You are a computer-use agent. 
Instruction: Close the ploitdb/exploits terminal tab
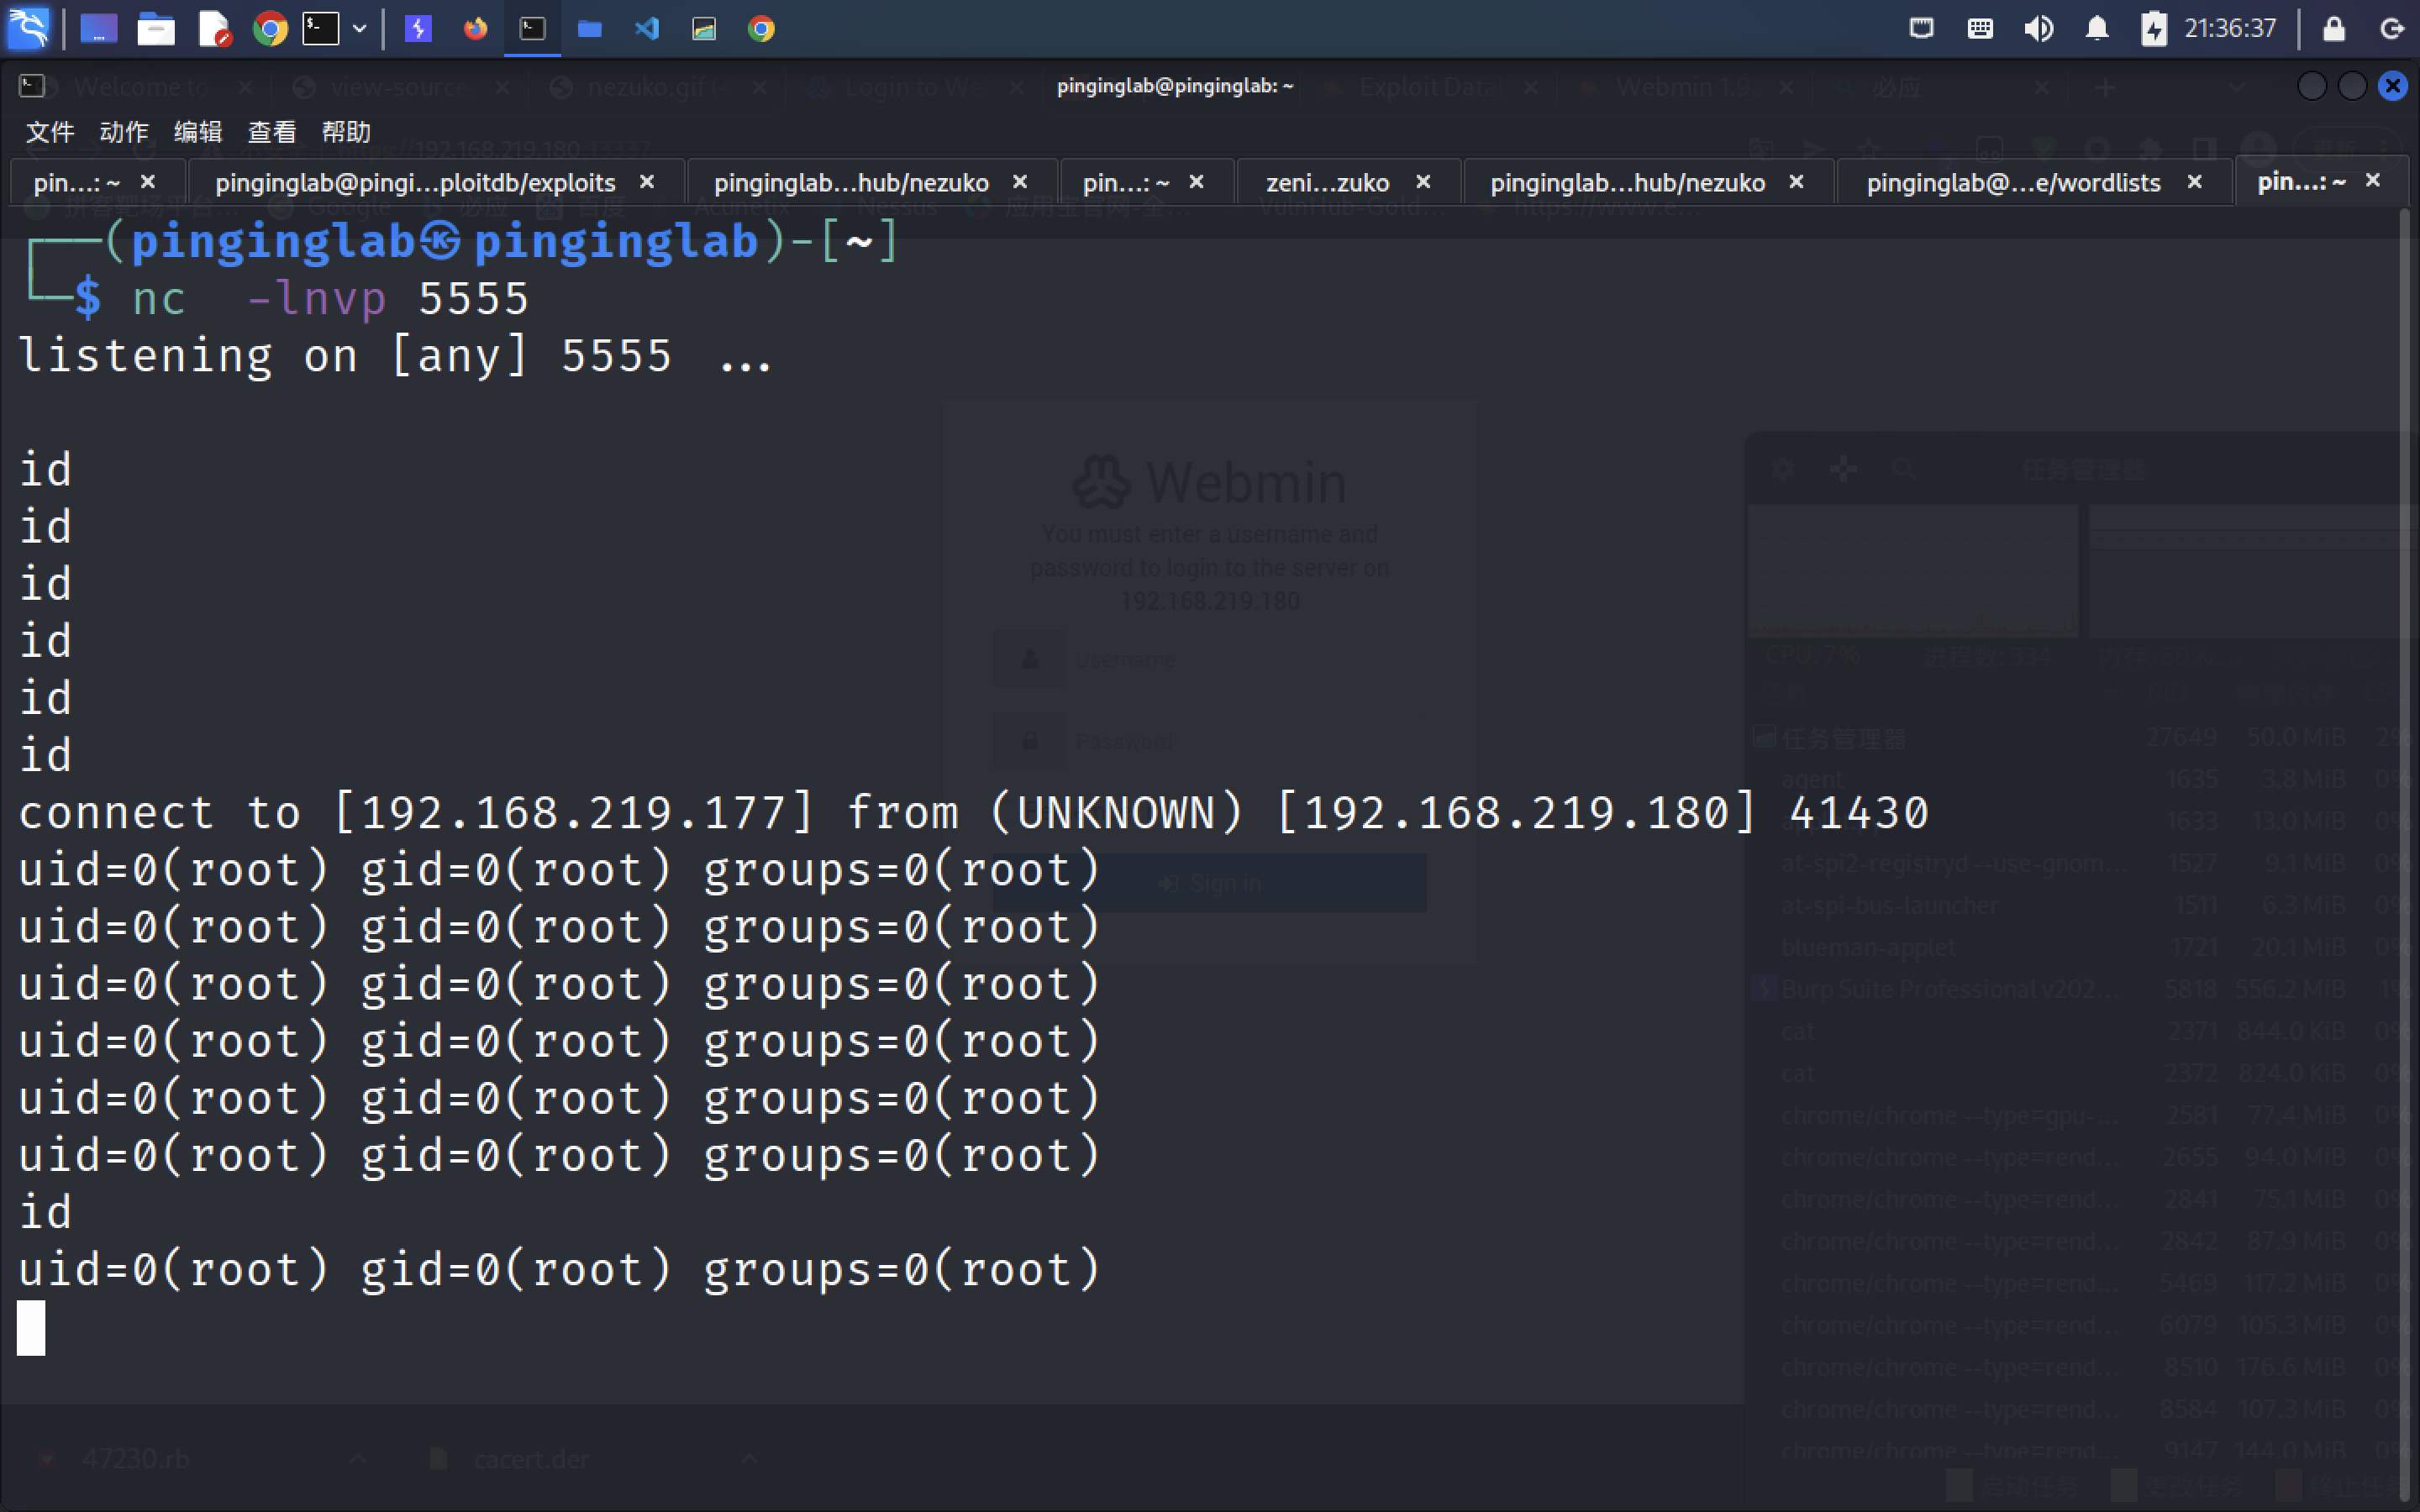point(647,182)
